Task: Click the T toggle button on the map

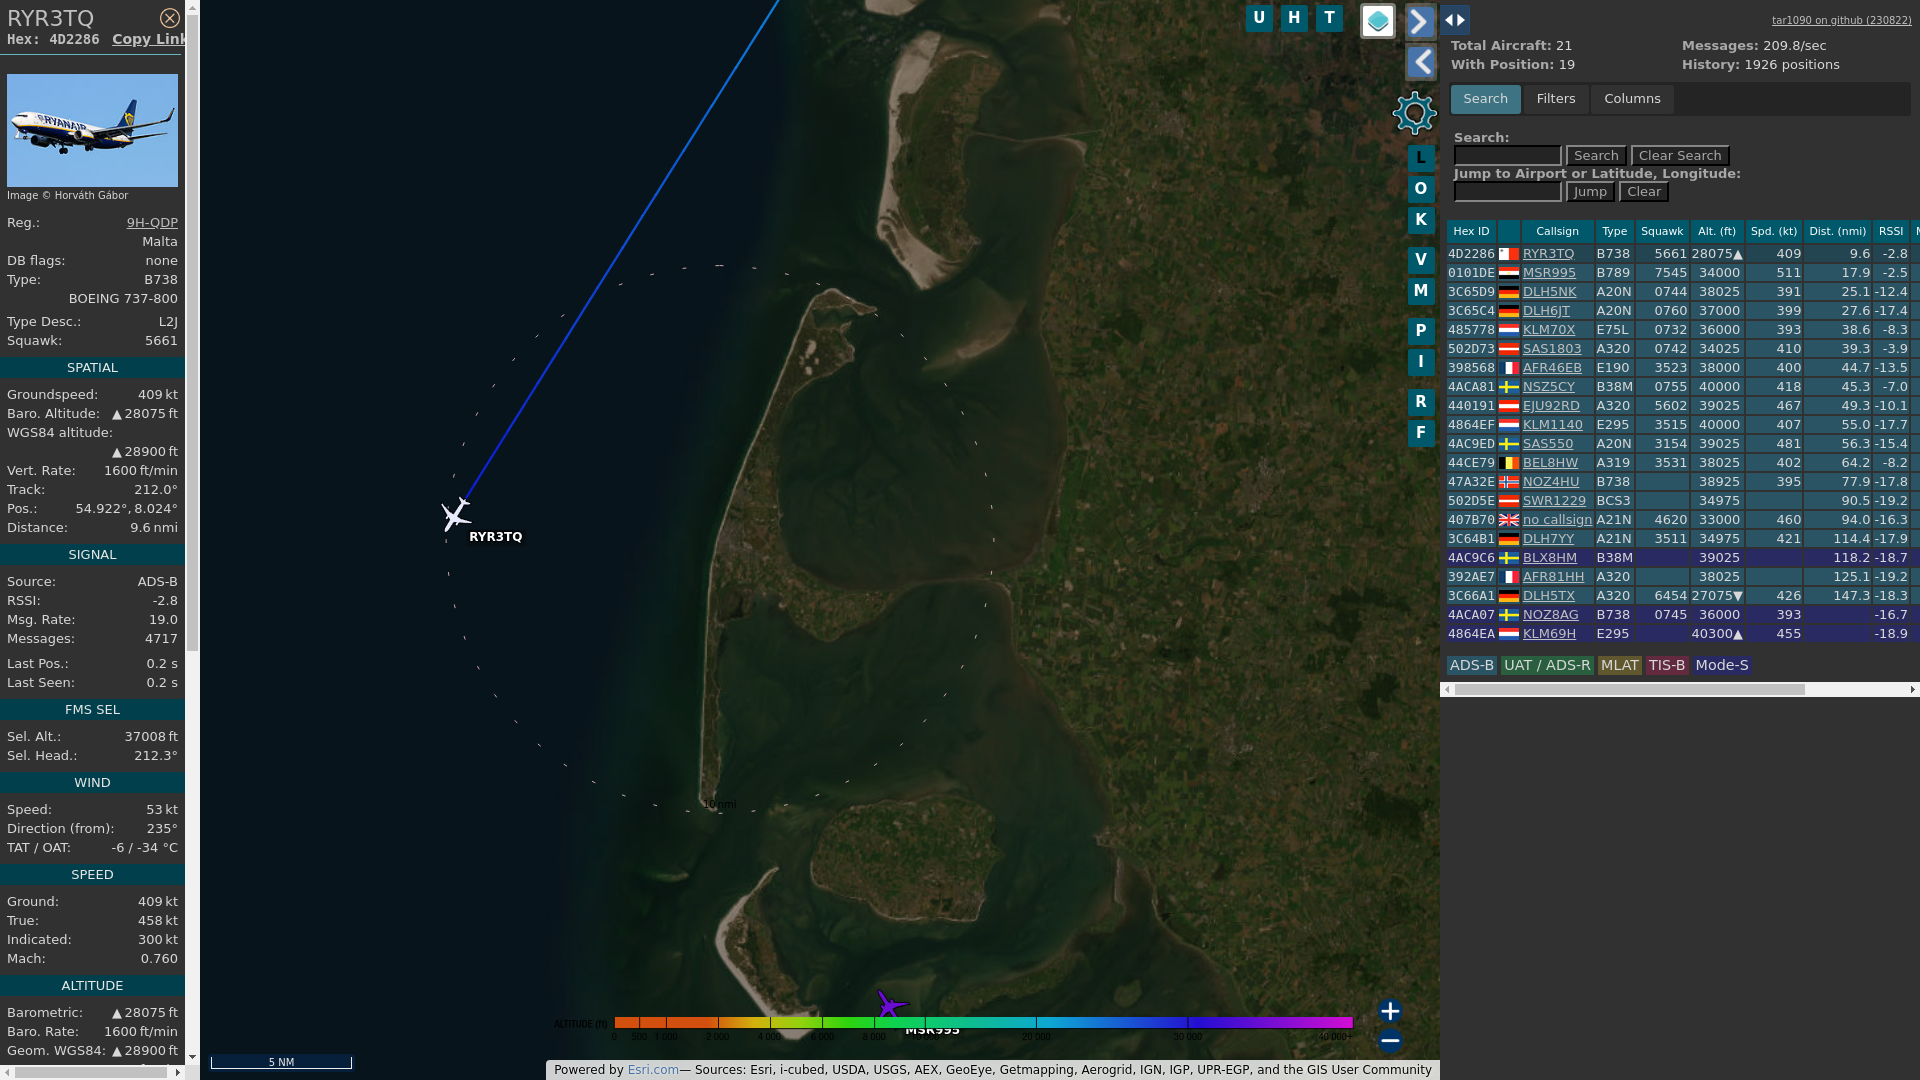Action: (1329, 18)
